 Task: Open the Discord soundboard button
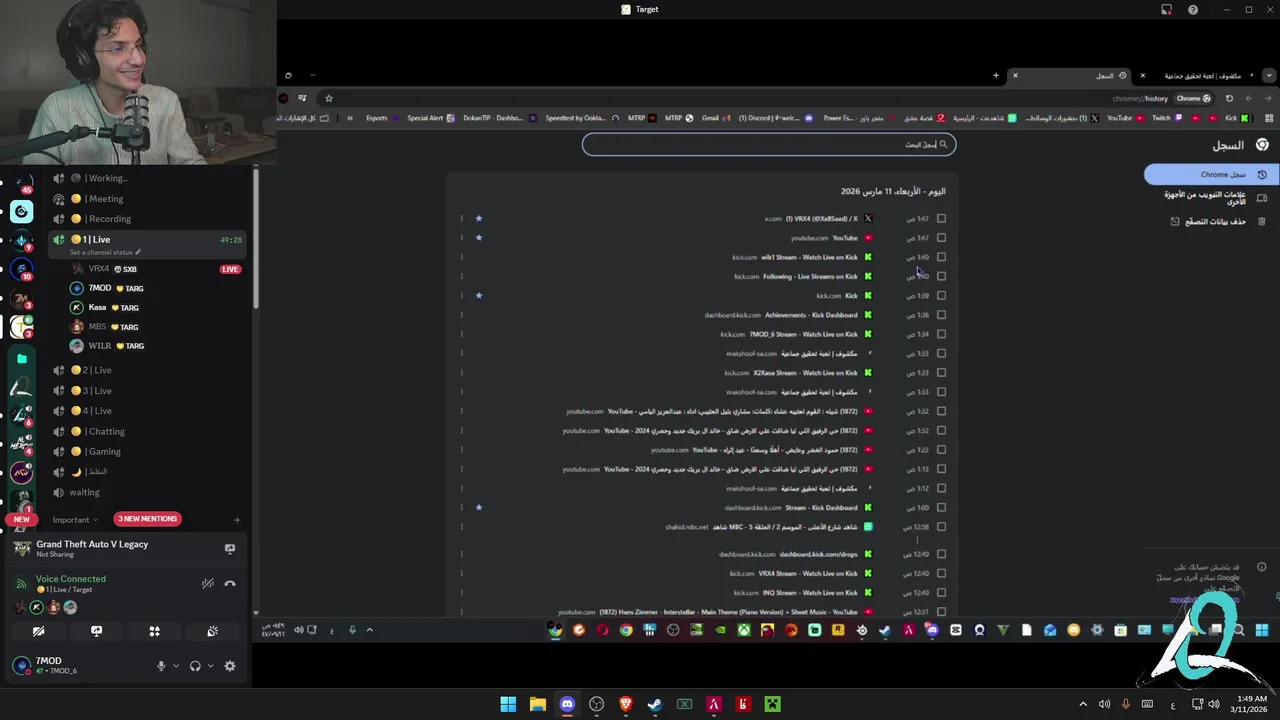point(212,631)
